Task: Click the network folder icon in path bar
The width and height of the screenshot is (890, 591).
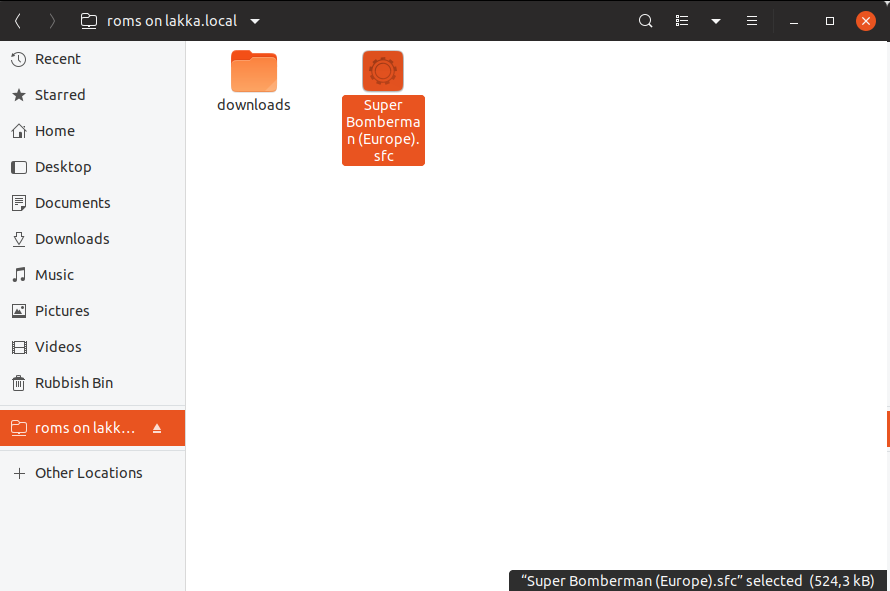Action: click(89, 22)
